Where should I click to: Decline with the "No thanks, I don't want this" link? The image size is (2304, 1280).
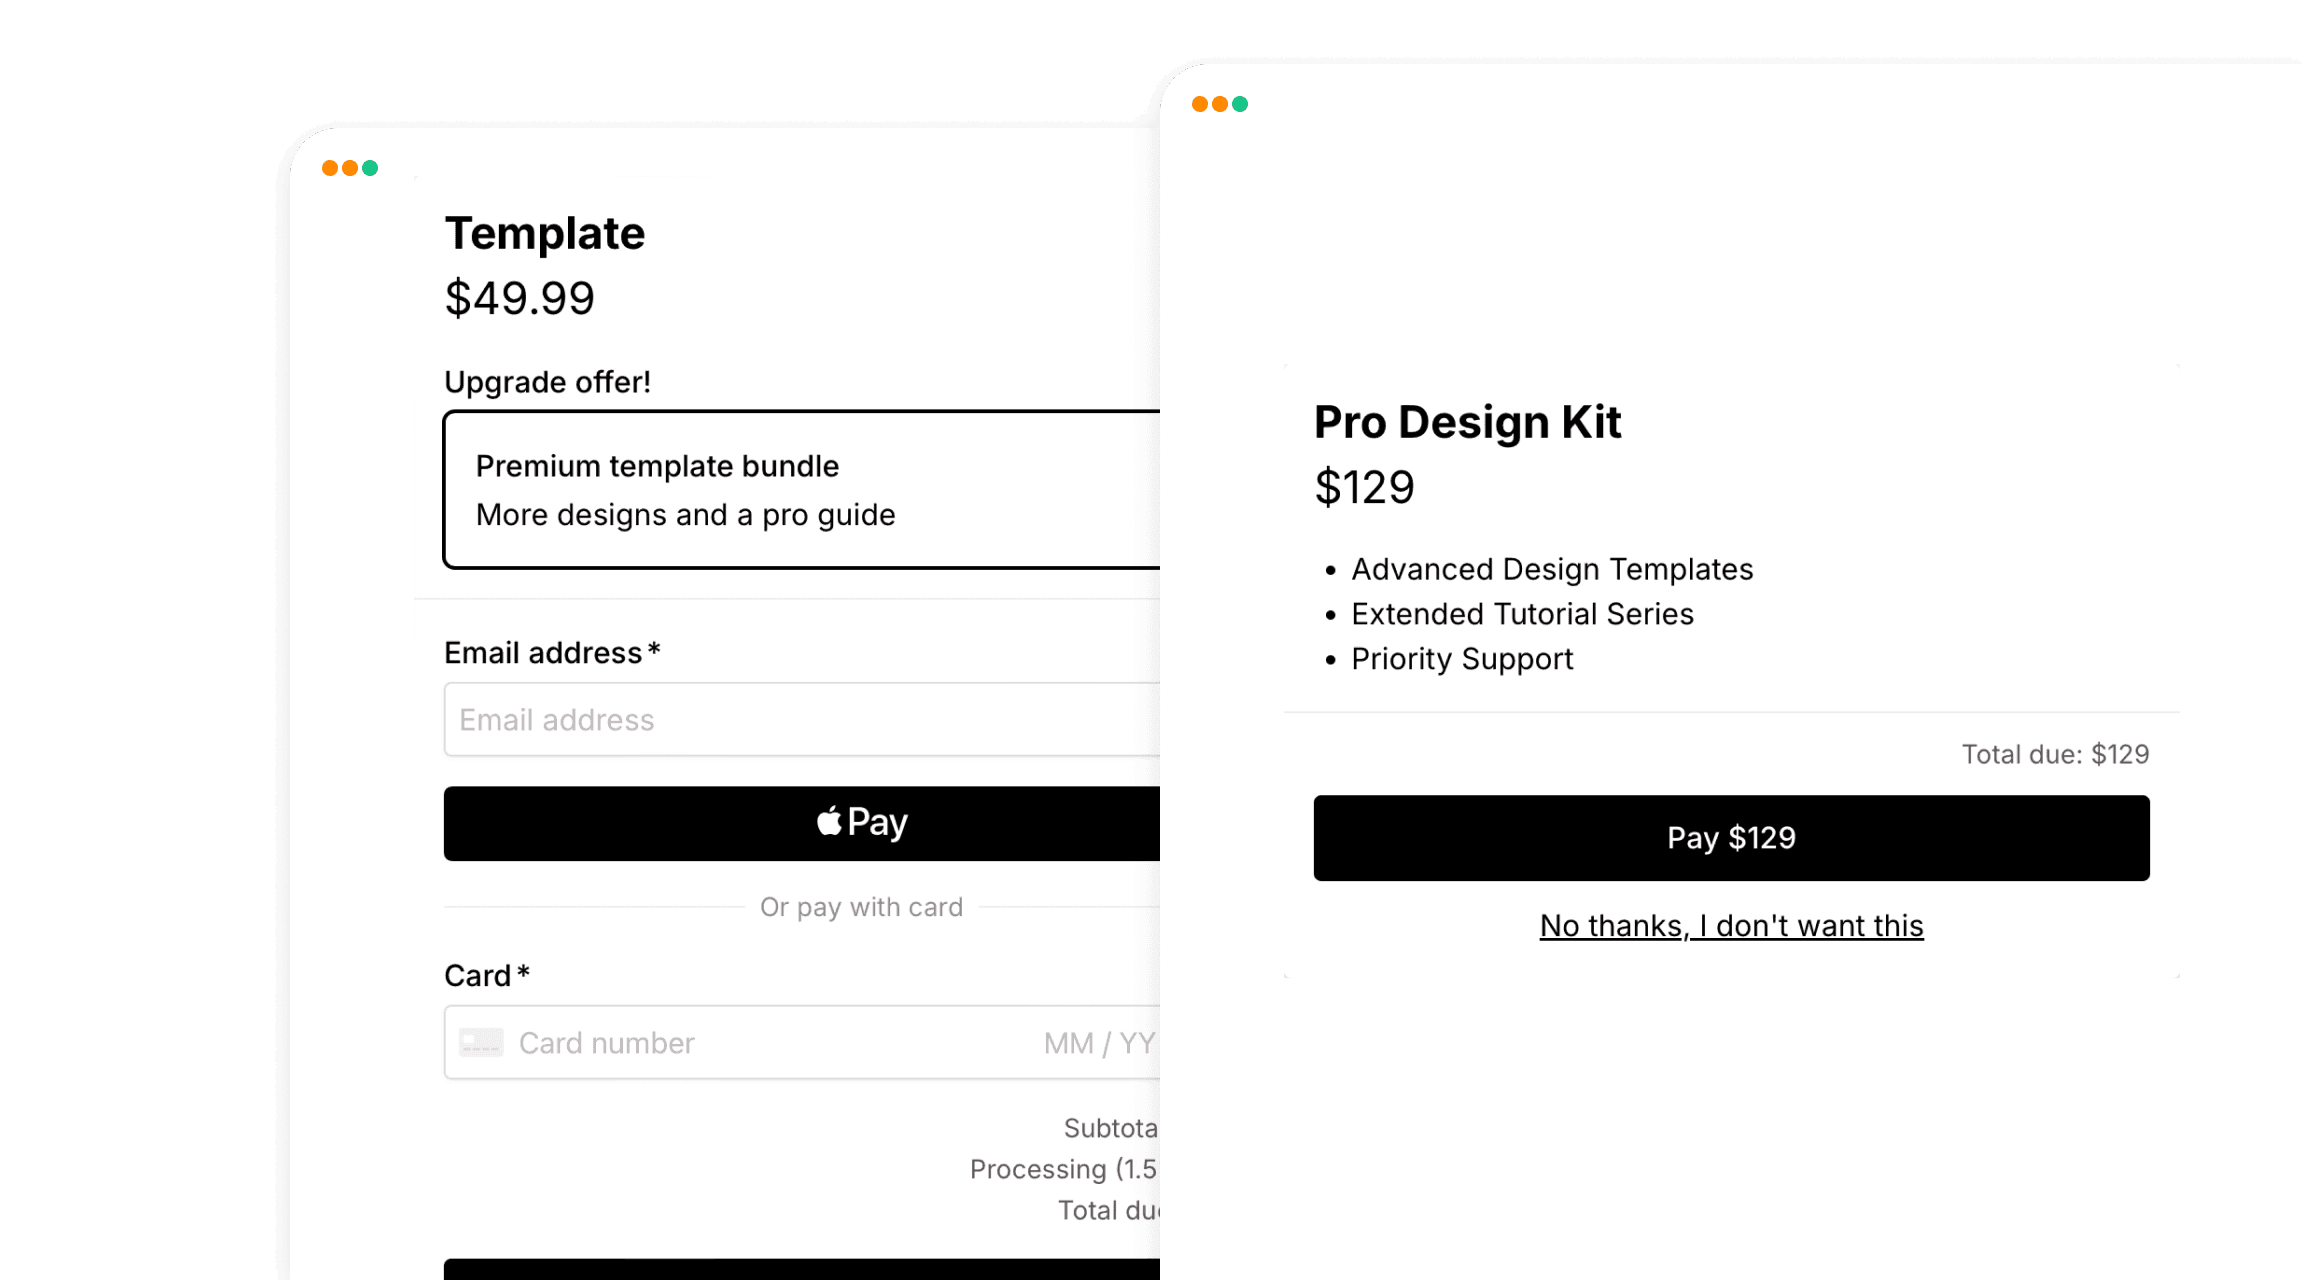[1731, 926]
